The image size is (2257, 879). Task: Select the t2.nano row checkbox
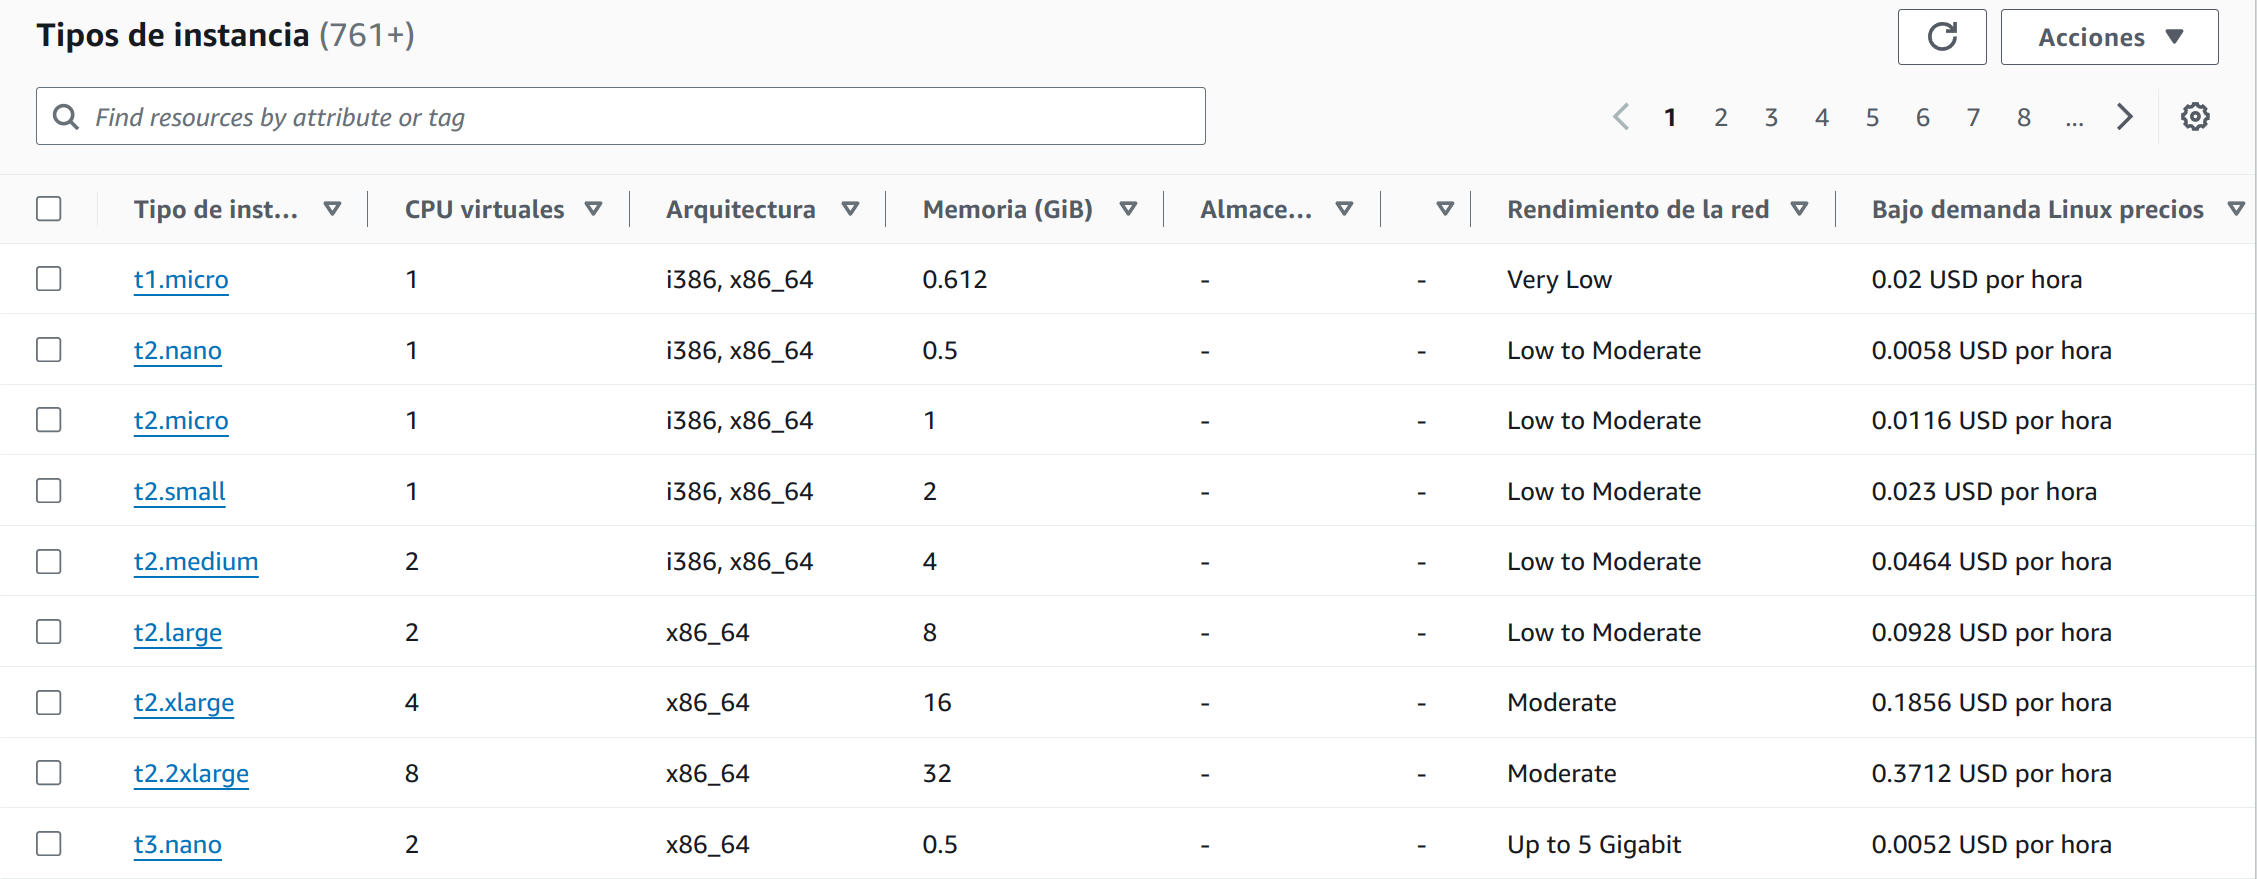(x=49, y=350)
